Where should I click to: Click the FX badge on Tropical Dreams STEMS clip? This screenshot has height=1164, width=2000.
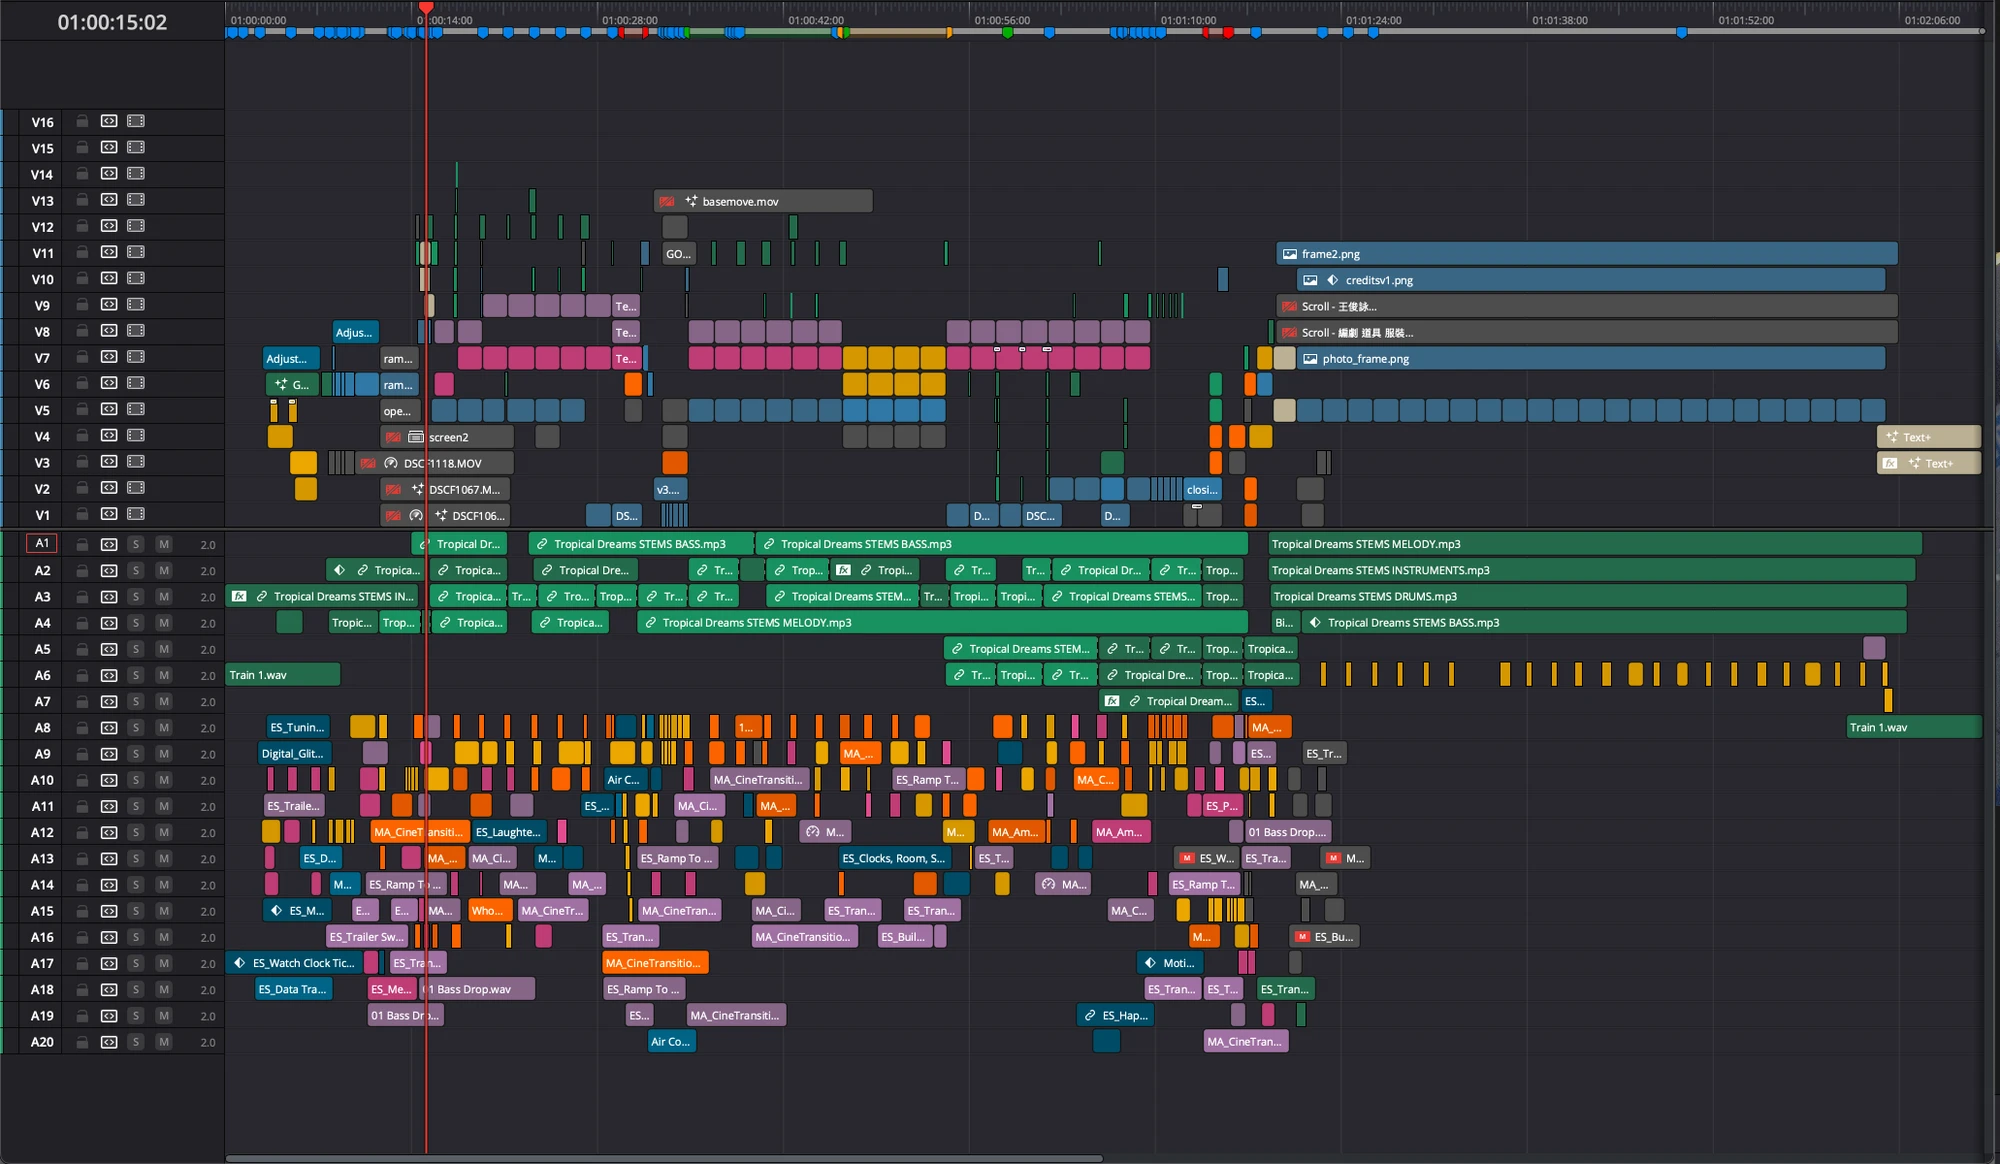click(x=240, y=596)
